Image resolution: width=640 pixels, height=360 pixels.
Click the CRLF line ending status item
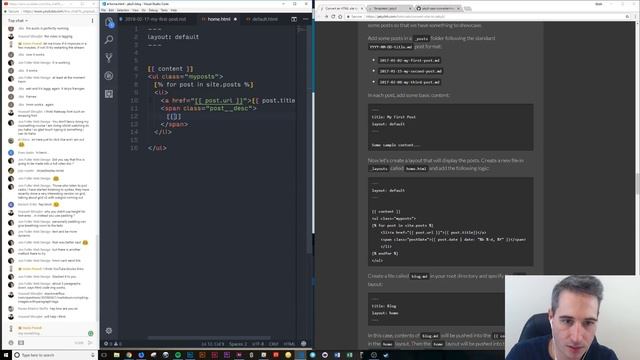click(273, 344)
